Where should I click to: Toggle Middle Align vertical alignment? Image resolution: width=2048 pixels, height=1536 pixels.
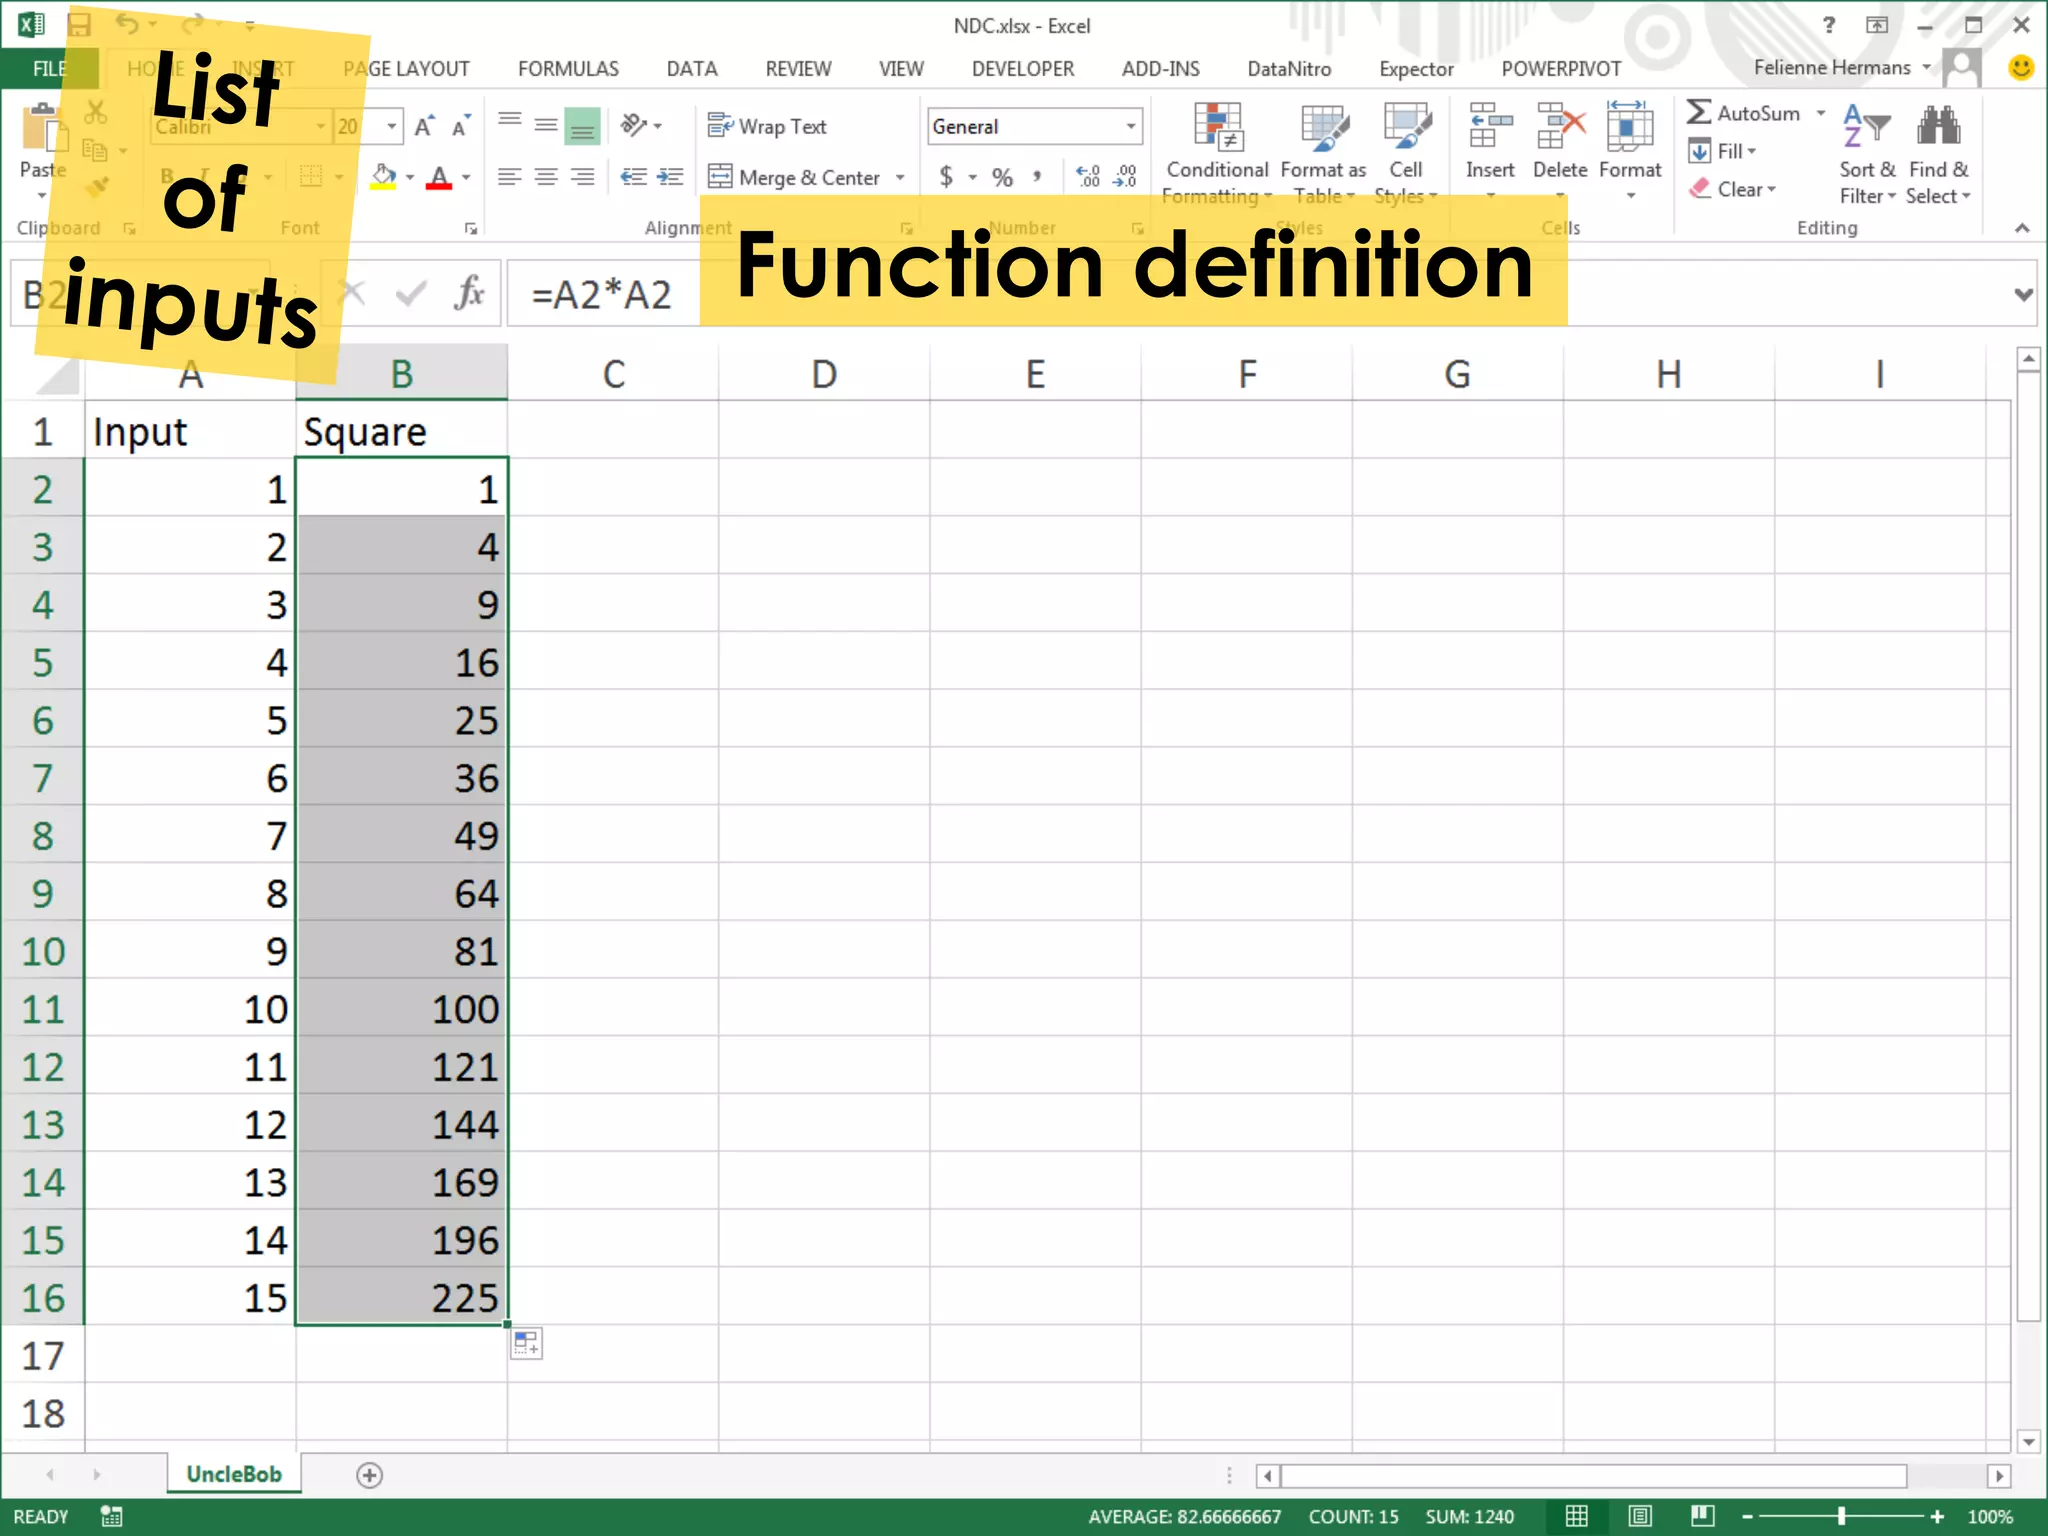(546, 125)
